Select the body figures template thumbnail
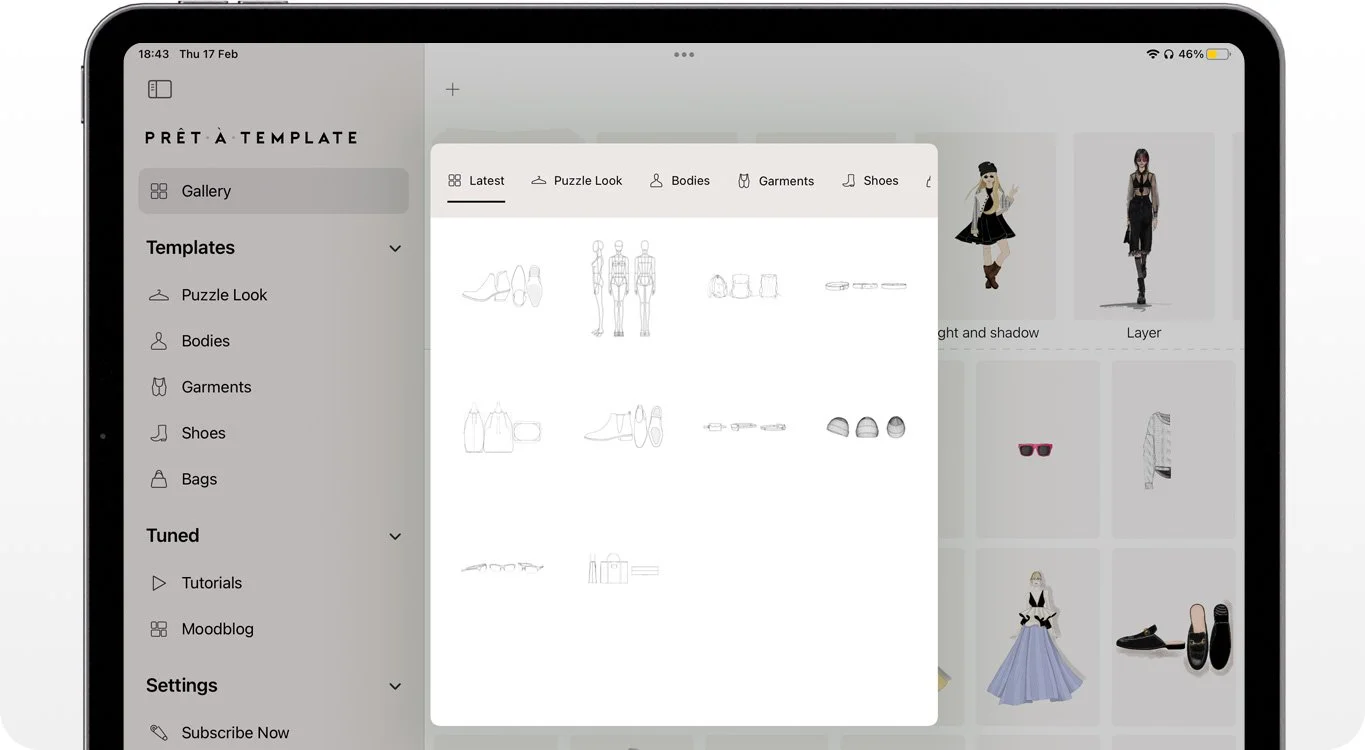This screenshot has height=750, width=1365. coord(622,287)
